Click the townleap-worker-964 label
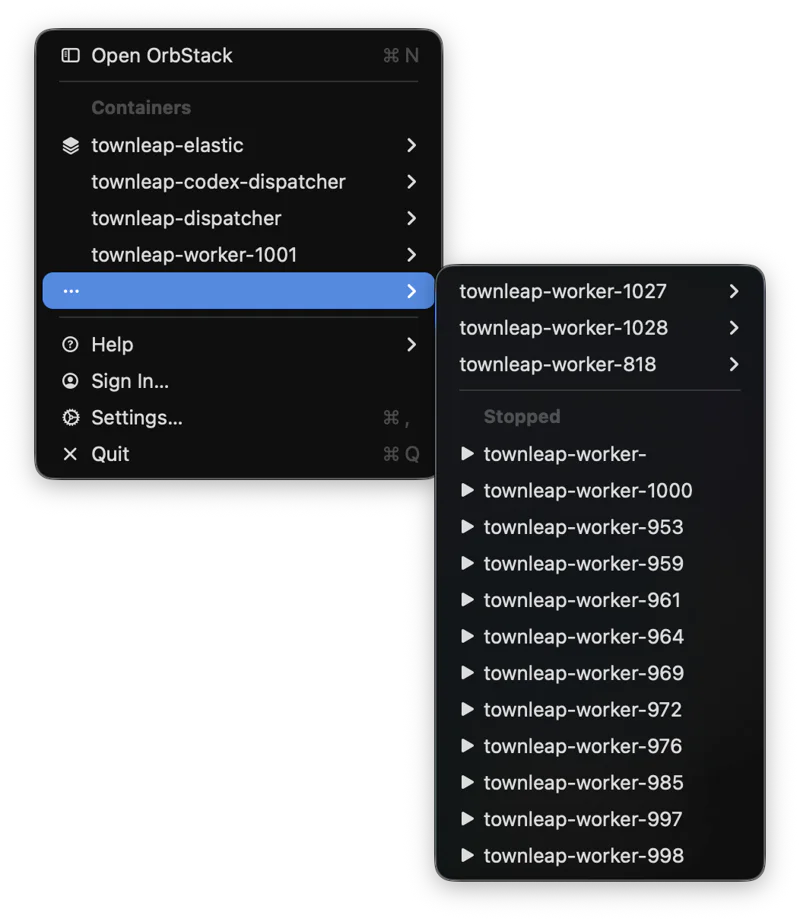 point(584,636)
